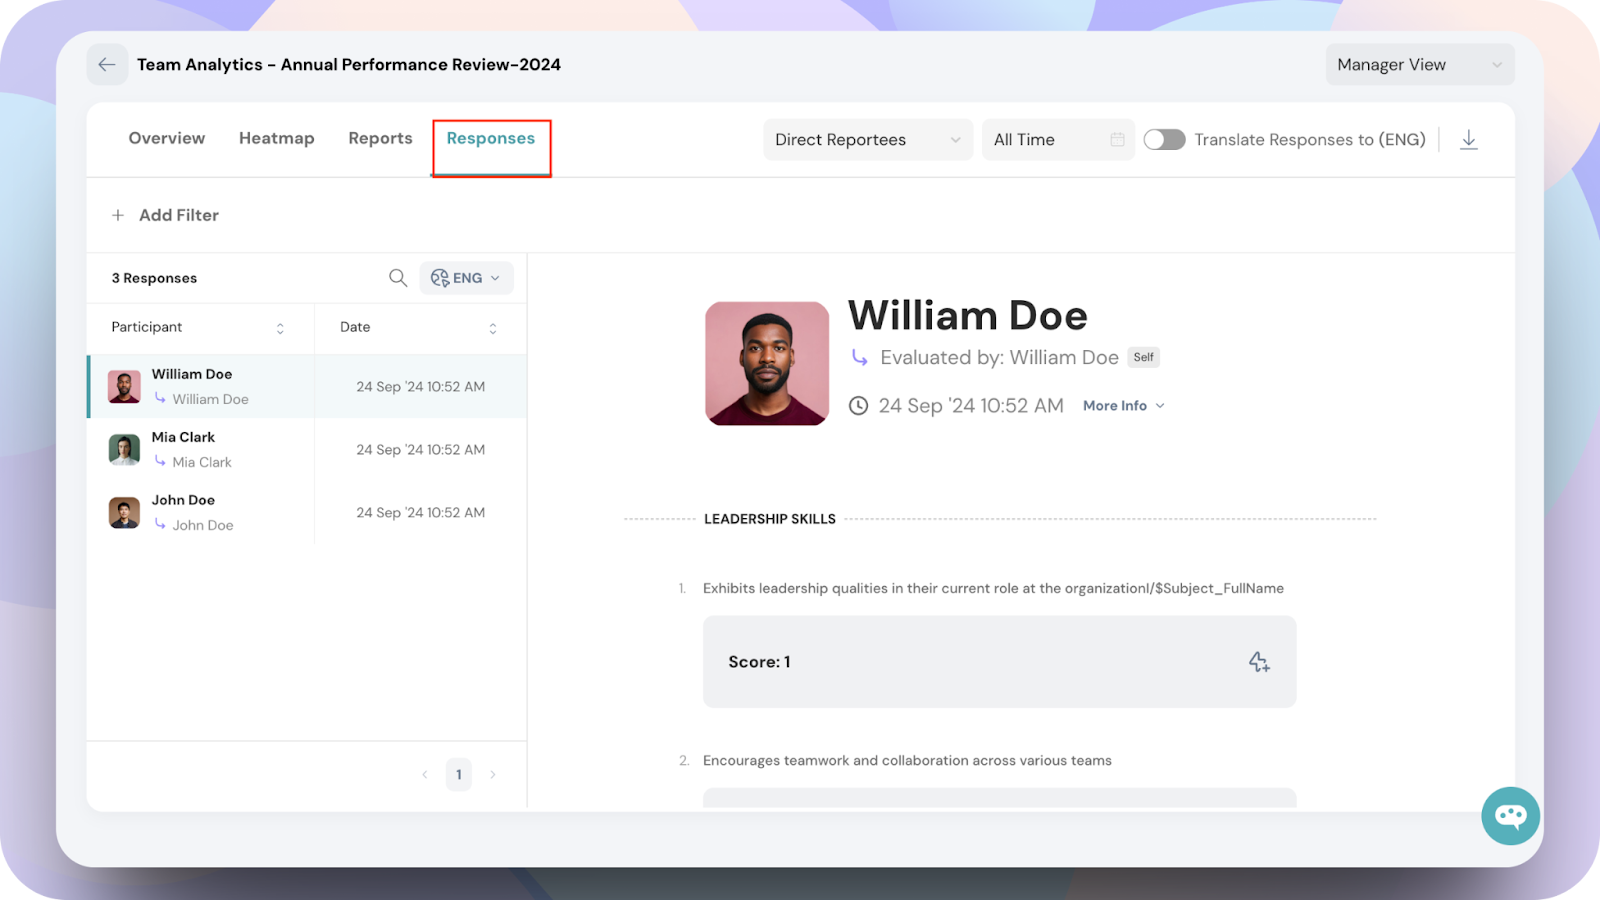Expand More Info details
This screenshot has height=900, width=1600.
tap(1124, 406)
